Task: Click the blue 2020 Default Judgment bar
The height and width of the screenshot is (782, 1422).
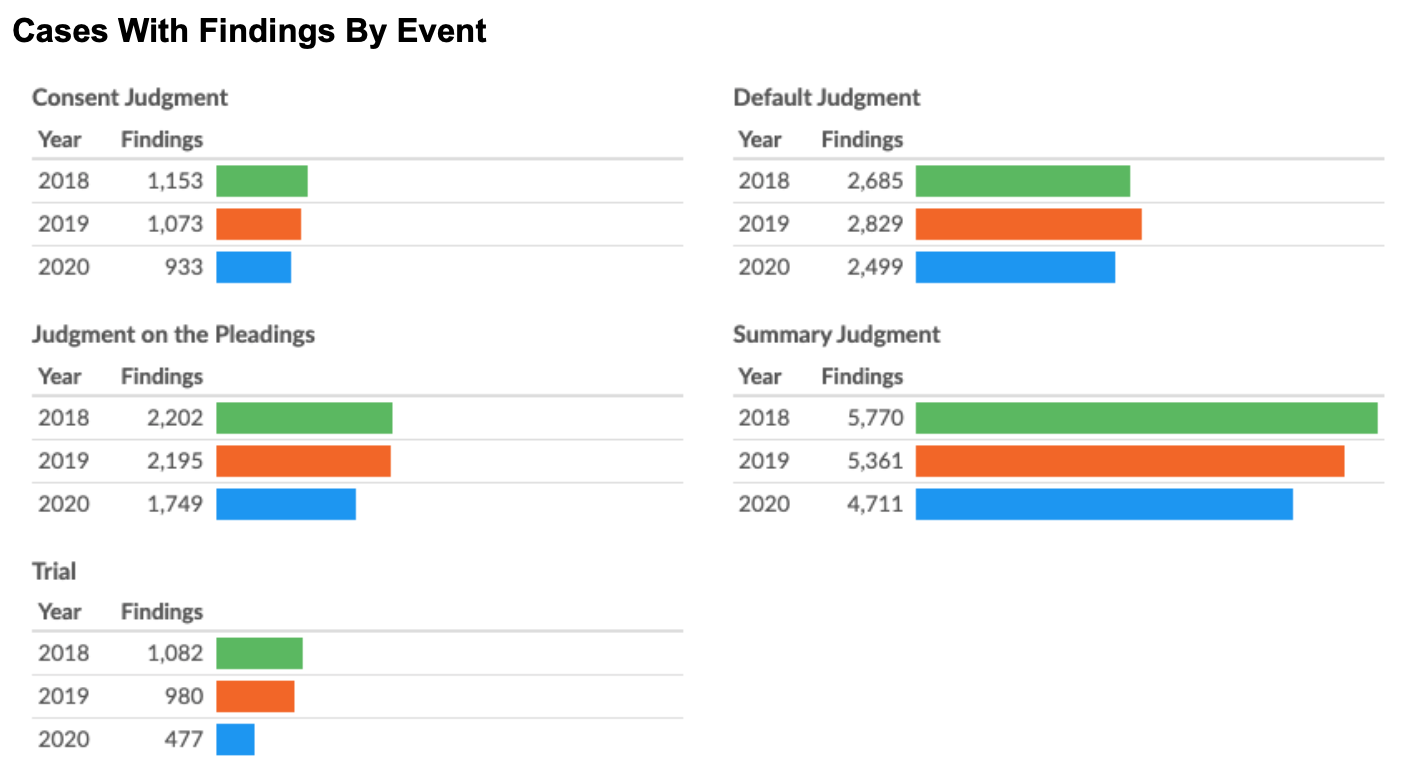Action: point(1015,267)
